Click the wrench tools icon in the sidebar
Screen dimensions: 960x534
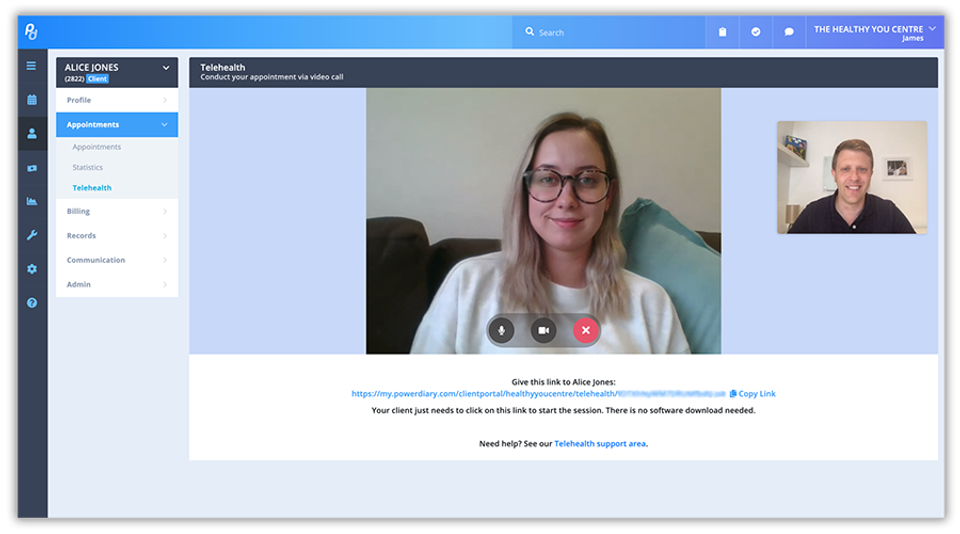click(x=31, y=235)
